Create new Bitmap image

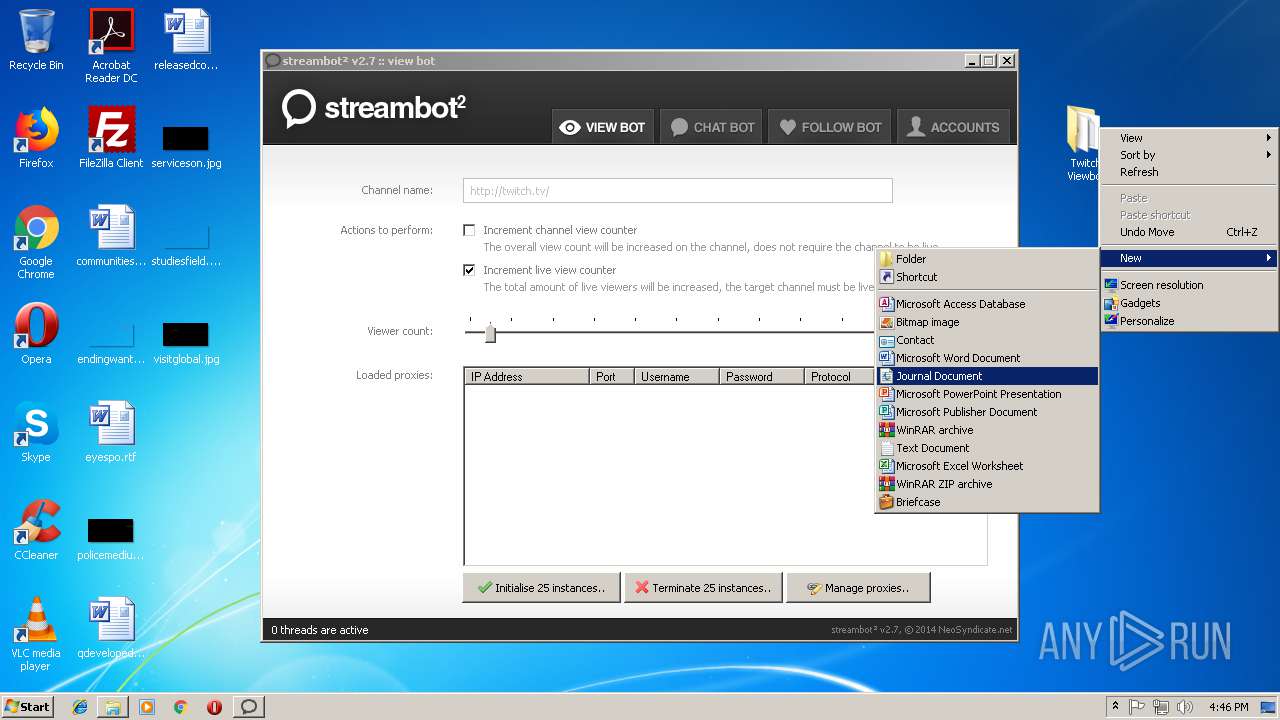click(x=987, y=322)
